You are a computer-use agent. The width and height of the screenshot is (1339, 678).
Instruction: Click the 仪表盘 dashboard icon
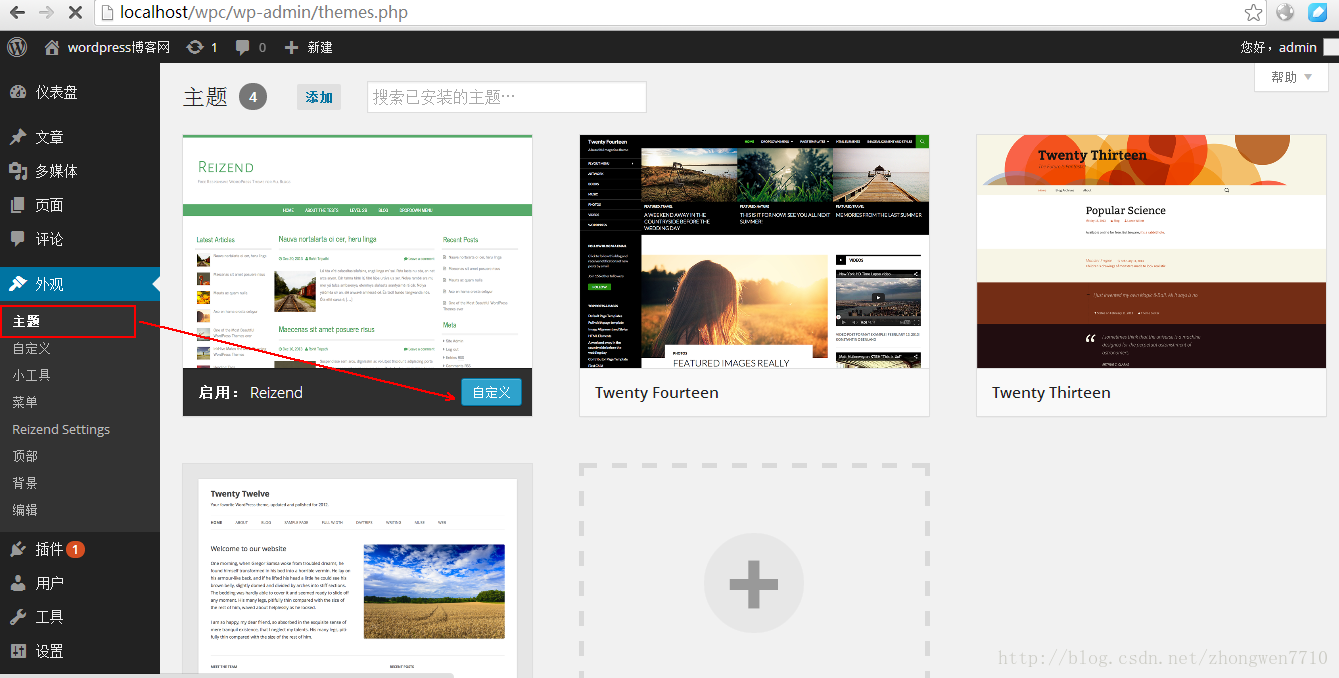[x=18, y=92]
